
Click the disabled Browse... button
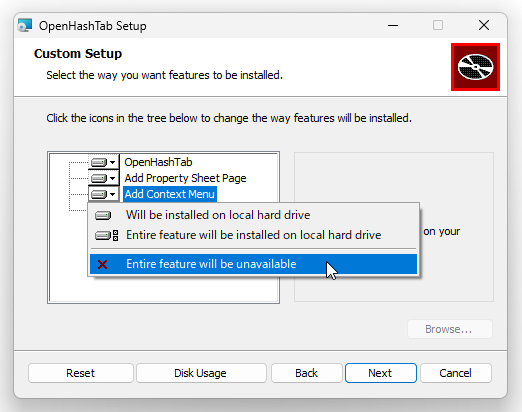tap(449, 329)
